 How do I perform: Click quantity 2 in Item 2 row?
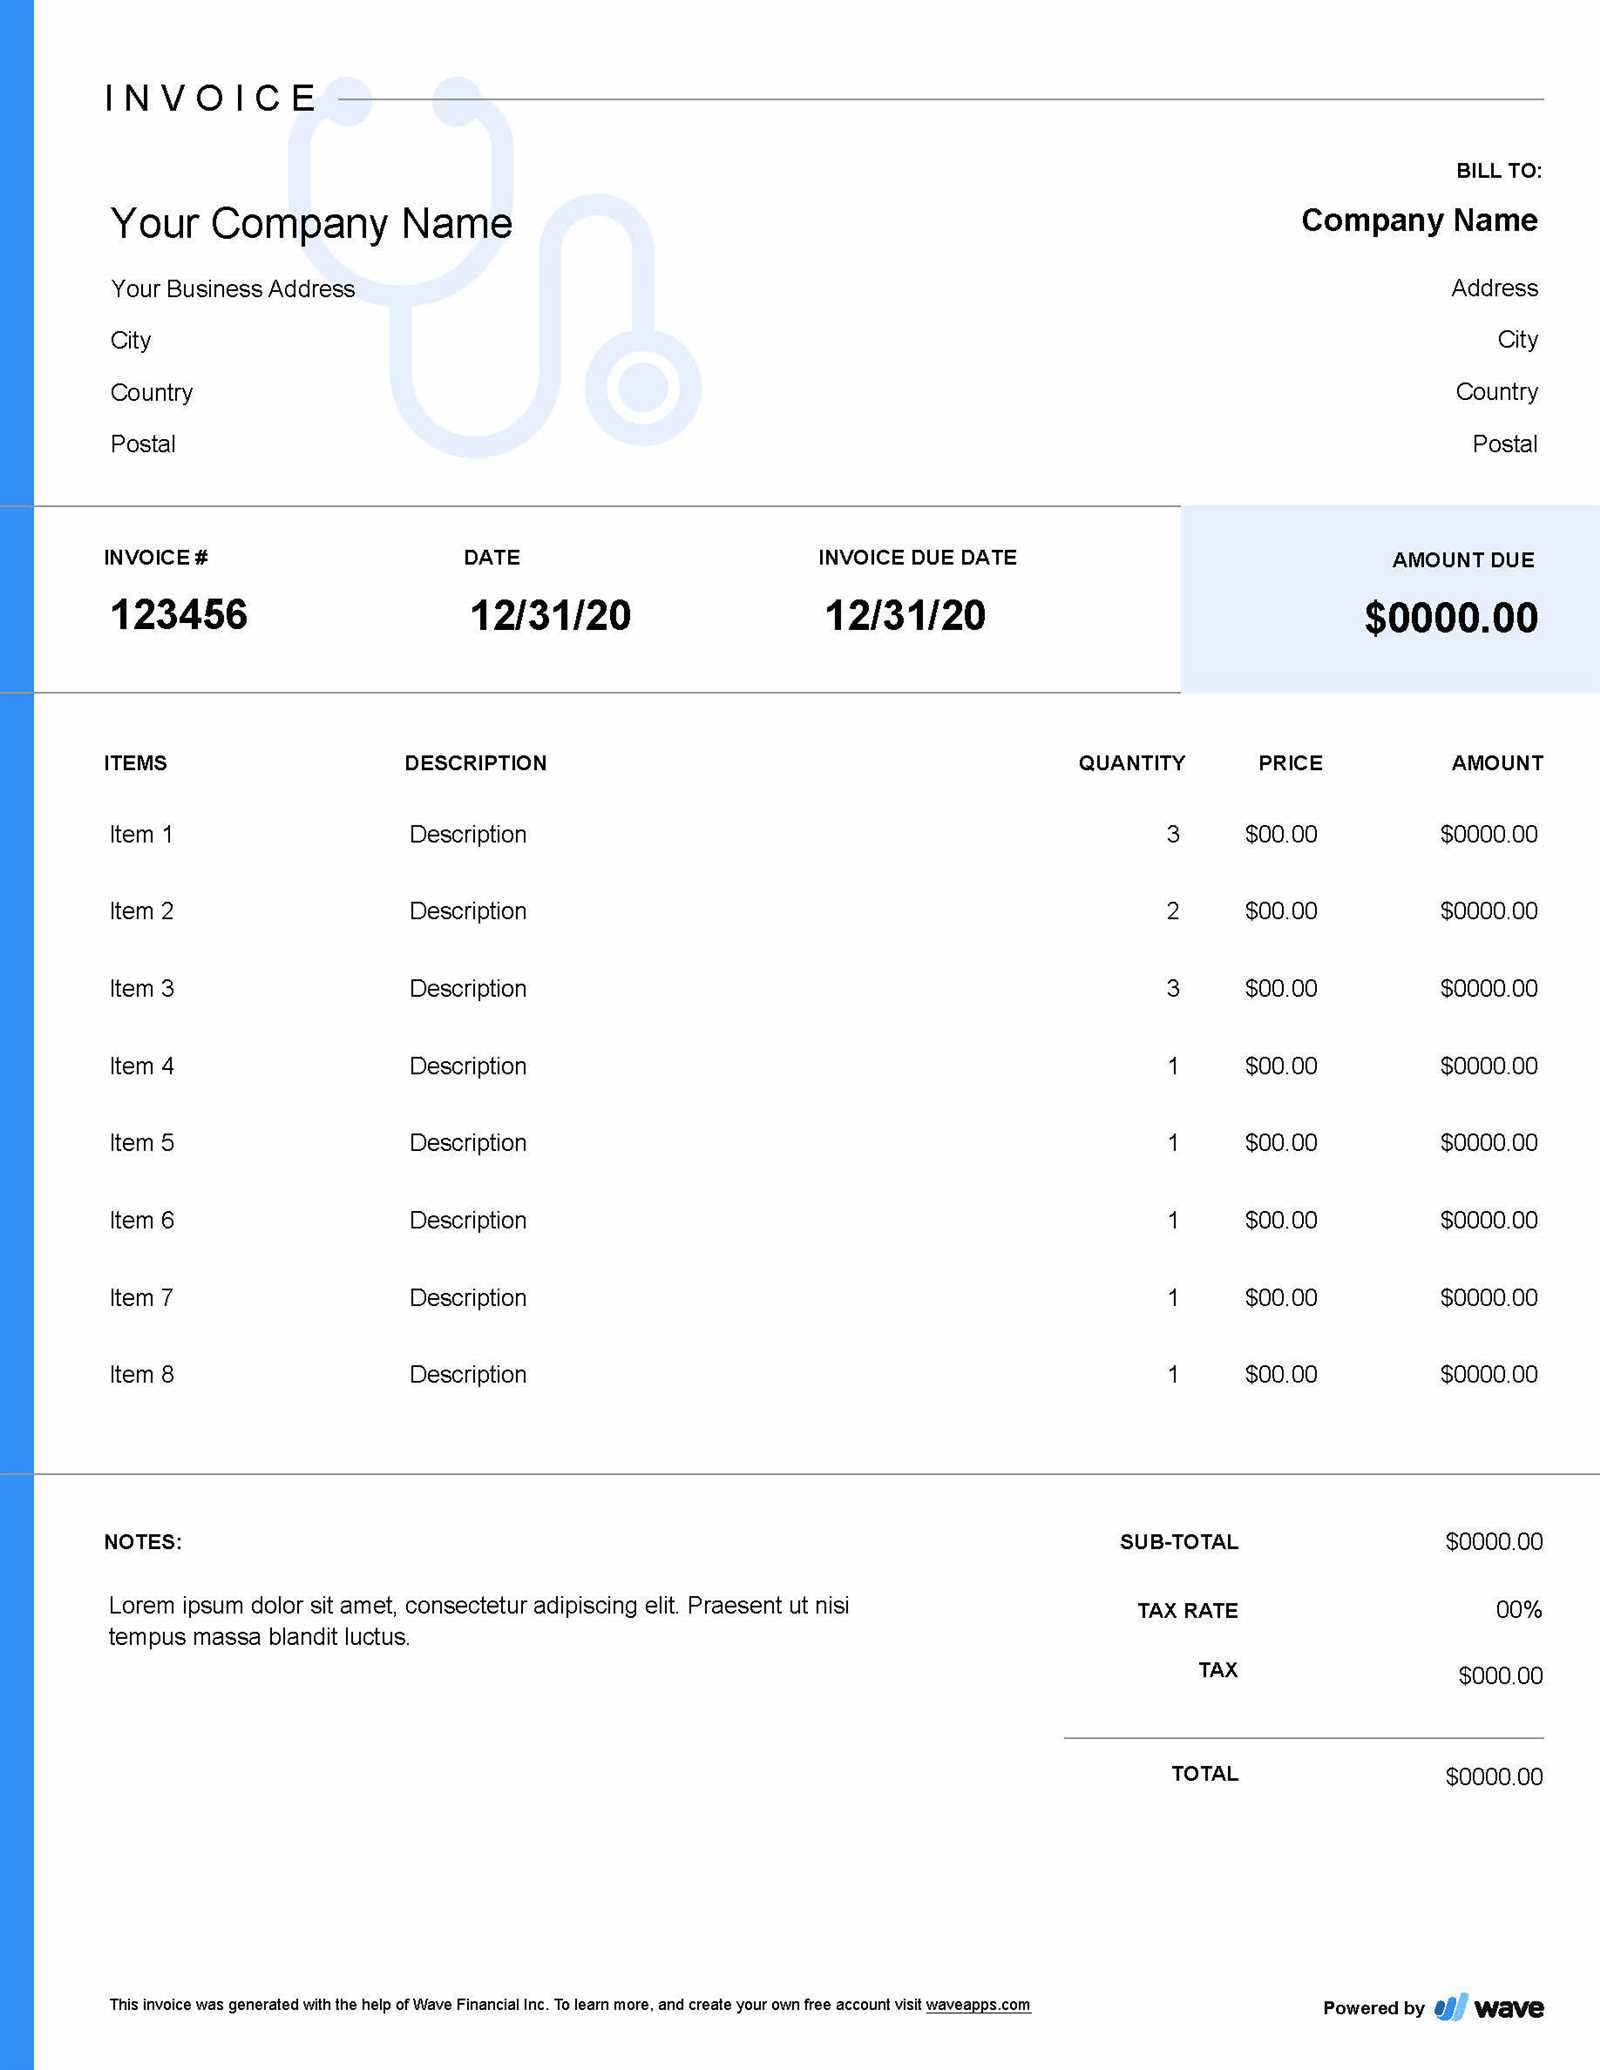(1173, 911)
